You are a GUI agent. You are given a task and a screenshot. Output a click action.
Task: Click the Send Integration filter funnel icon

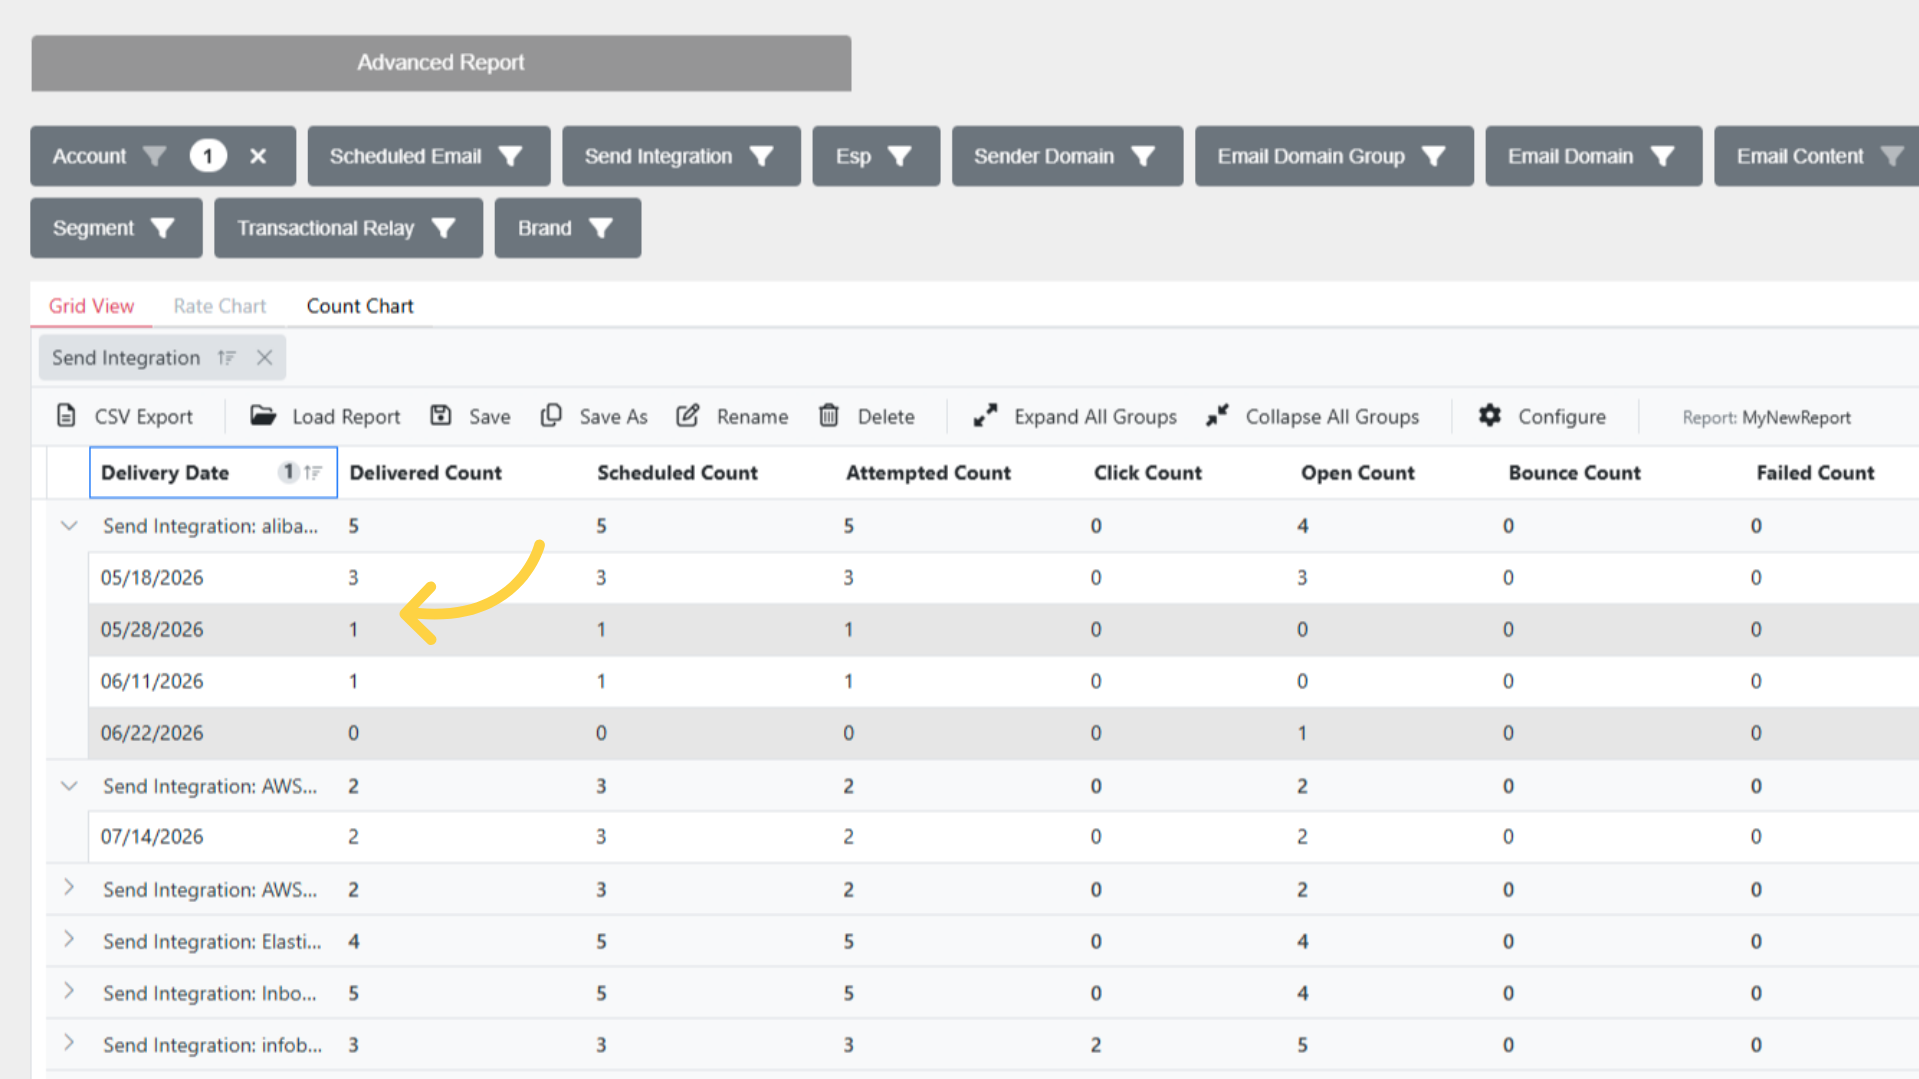pos(761,156)
